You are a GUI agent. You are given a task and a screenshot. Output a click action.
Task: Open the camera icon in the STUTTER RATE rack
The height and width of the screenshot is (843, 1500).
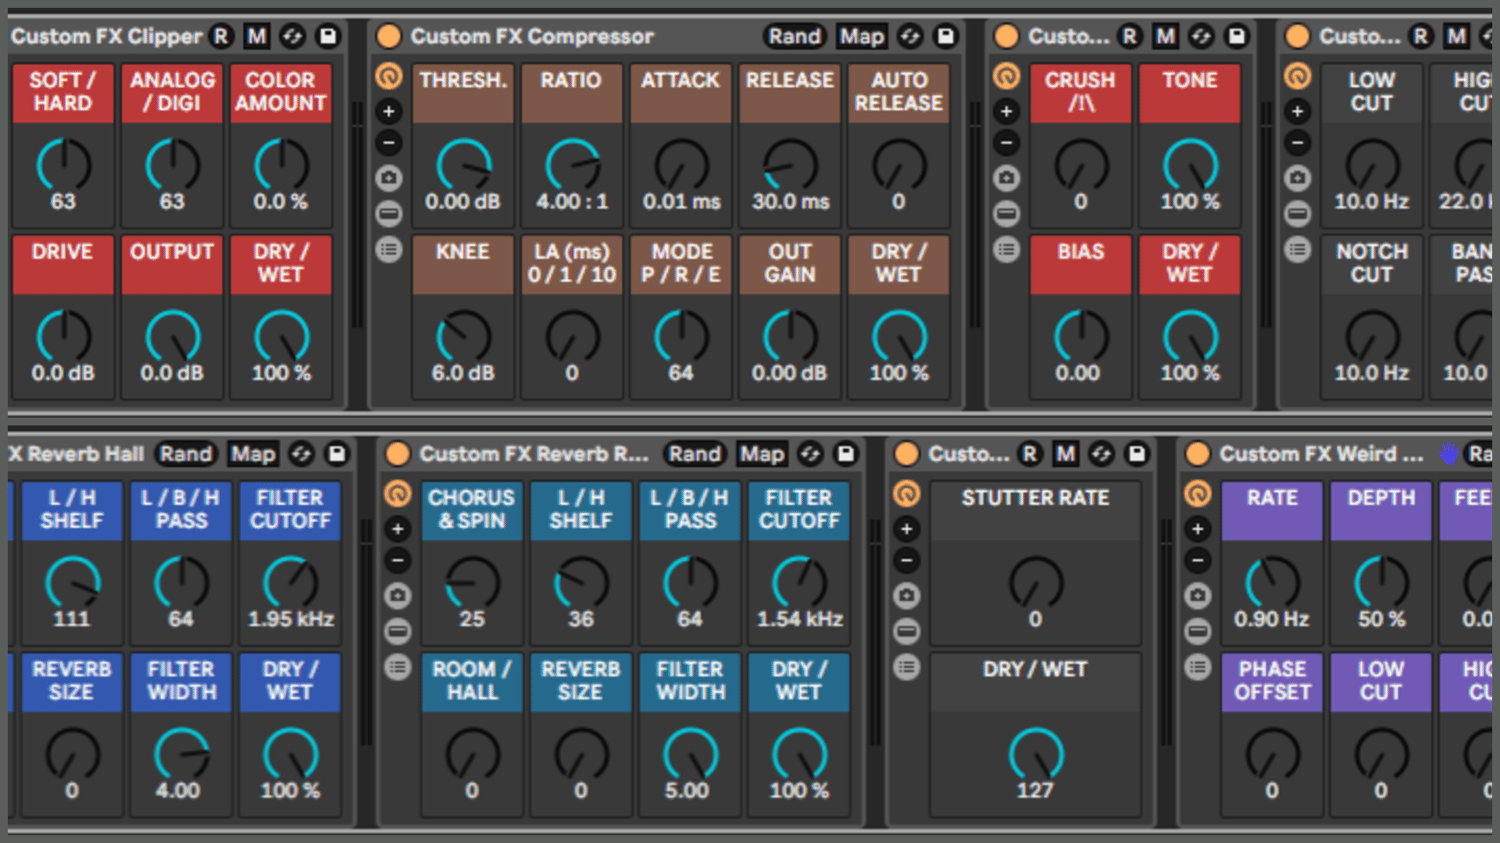907,596
